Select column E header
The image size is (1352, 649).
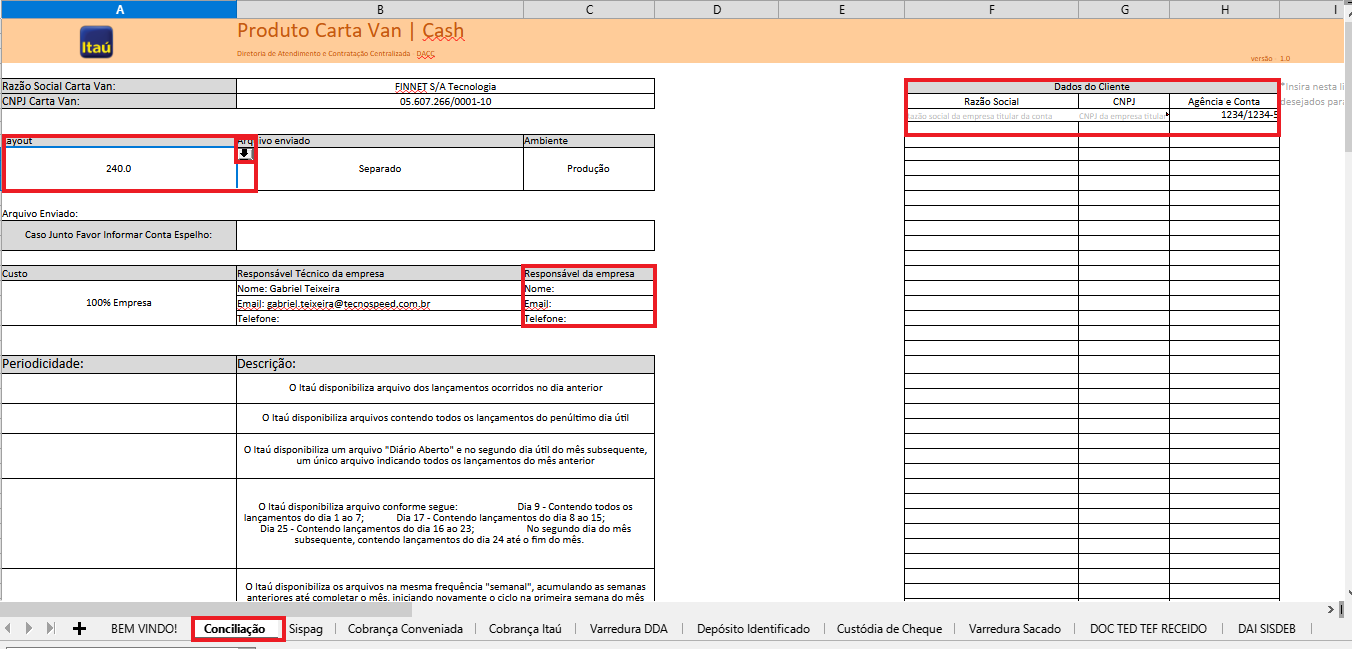coord(841,9)
